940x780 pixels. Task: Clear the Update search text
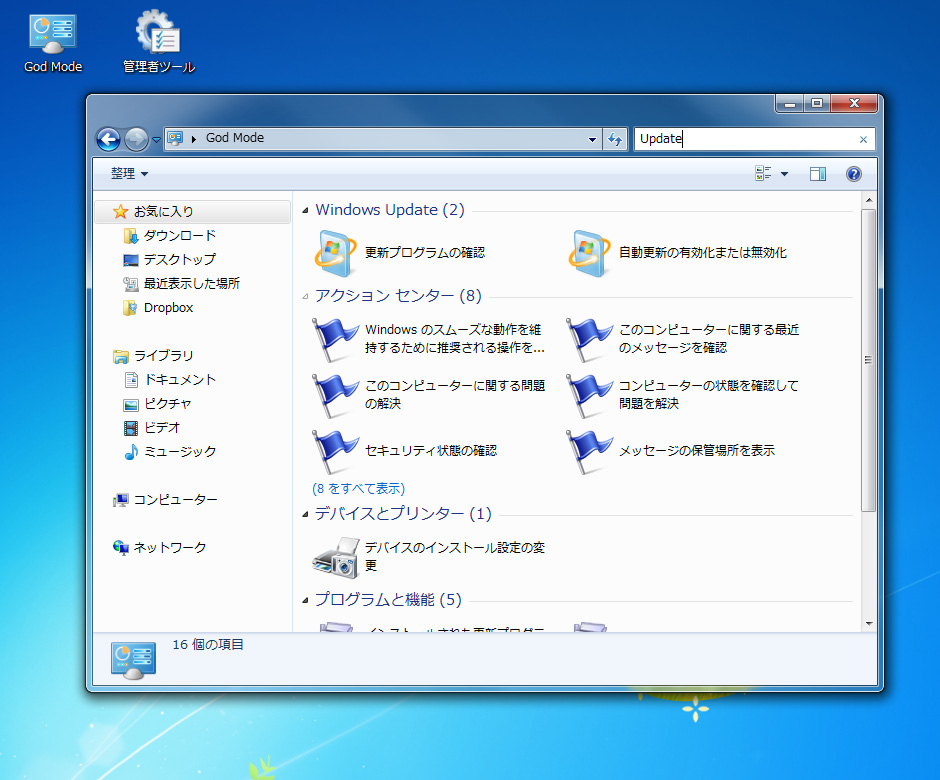(863, 140)
